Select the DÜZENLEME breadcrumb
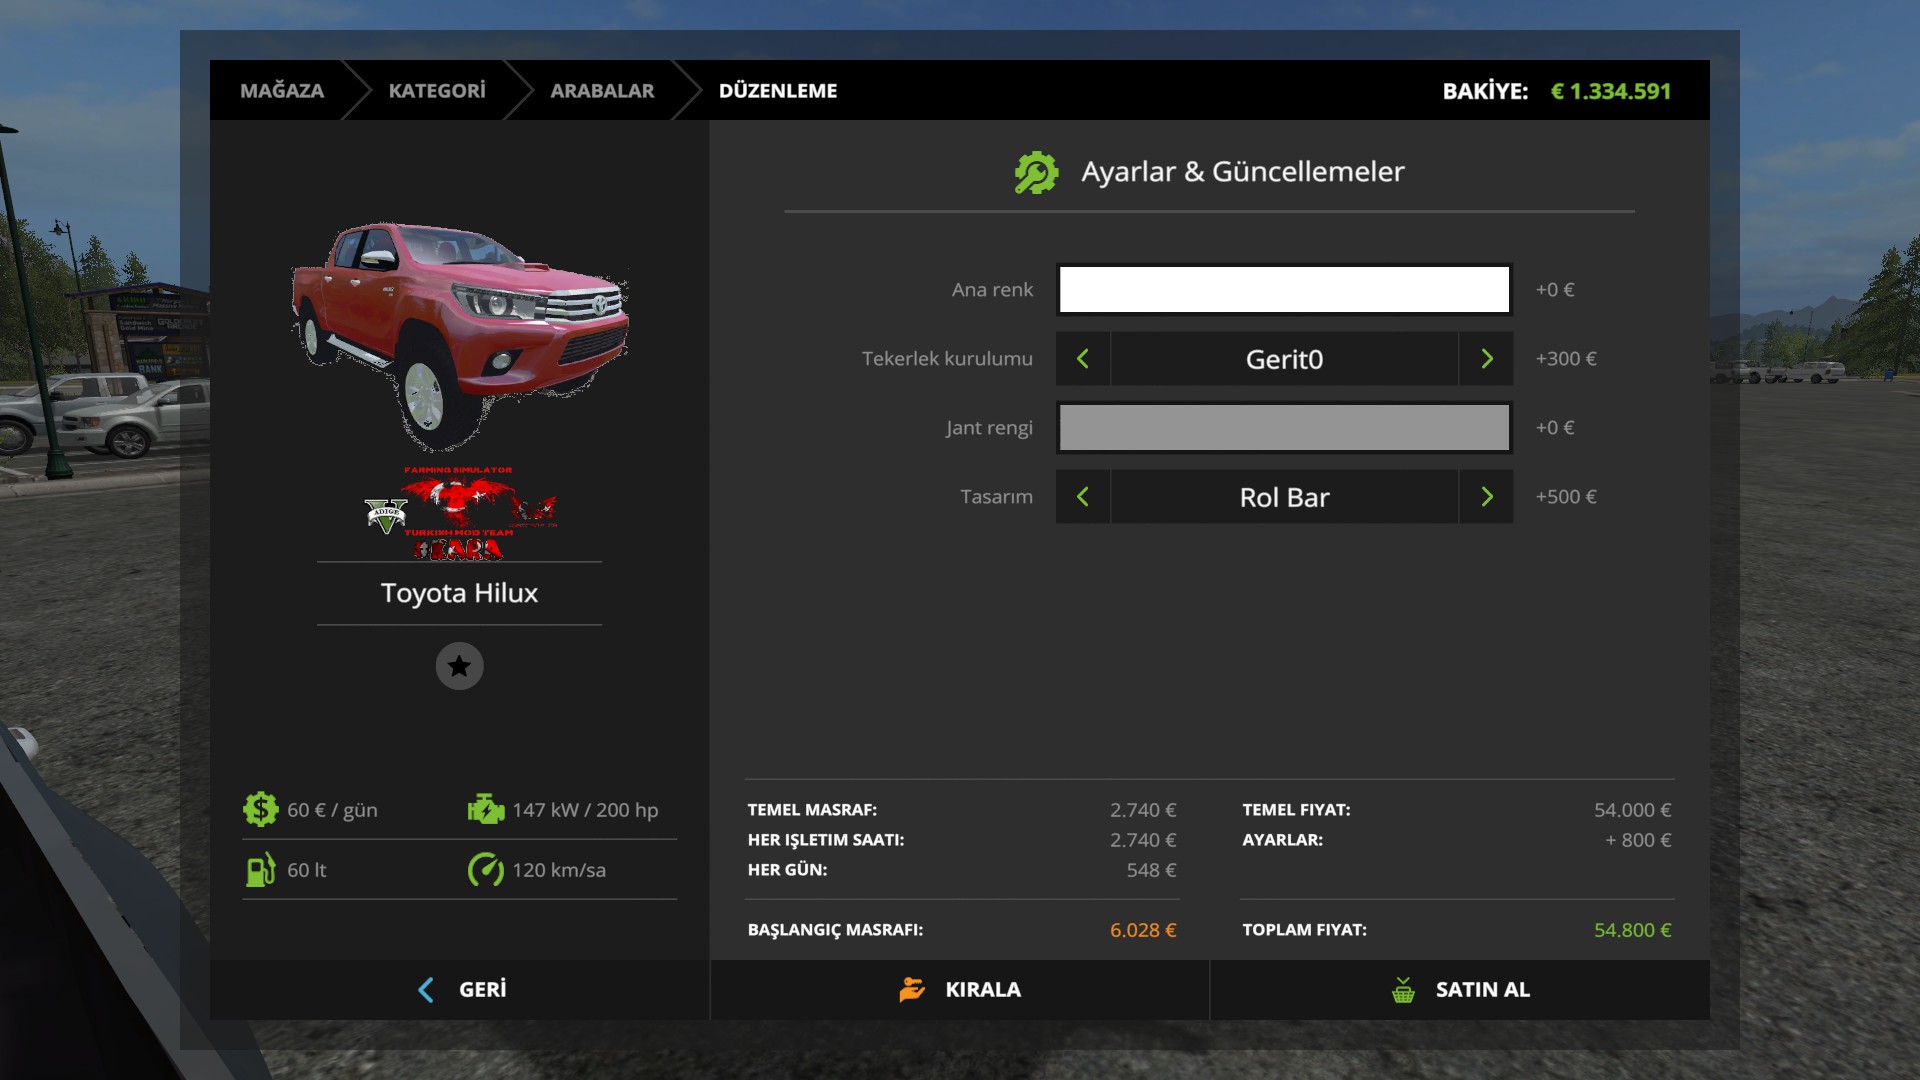This screenshot has width=1920, height=1080. 778,91
